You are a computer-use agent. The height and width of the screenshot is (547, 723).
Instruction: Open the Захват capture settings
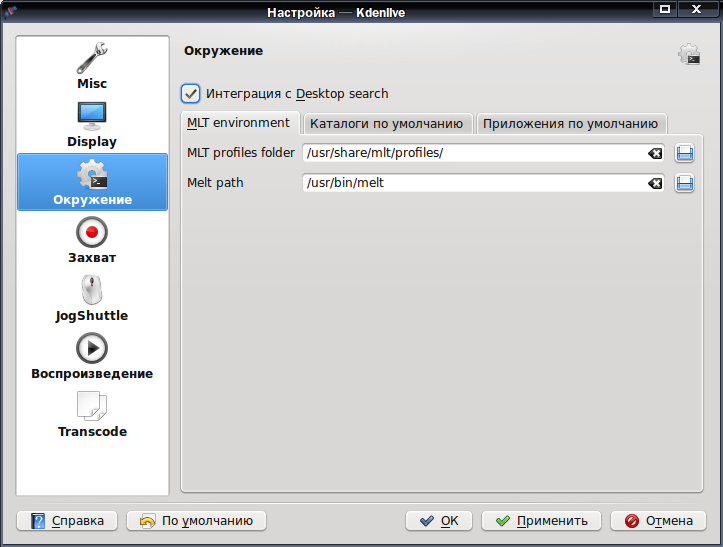tap(92, 240)
